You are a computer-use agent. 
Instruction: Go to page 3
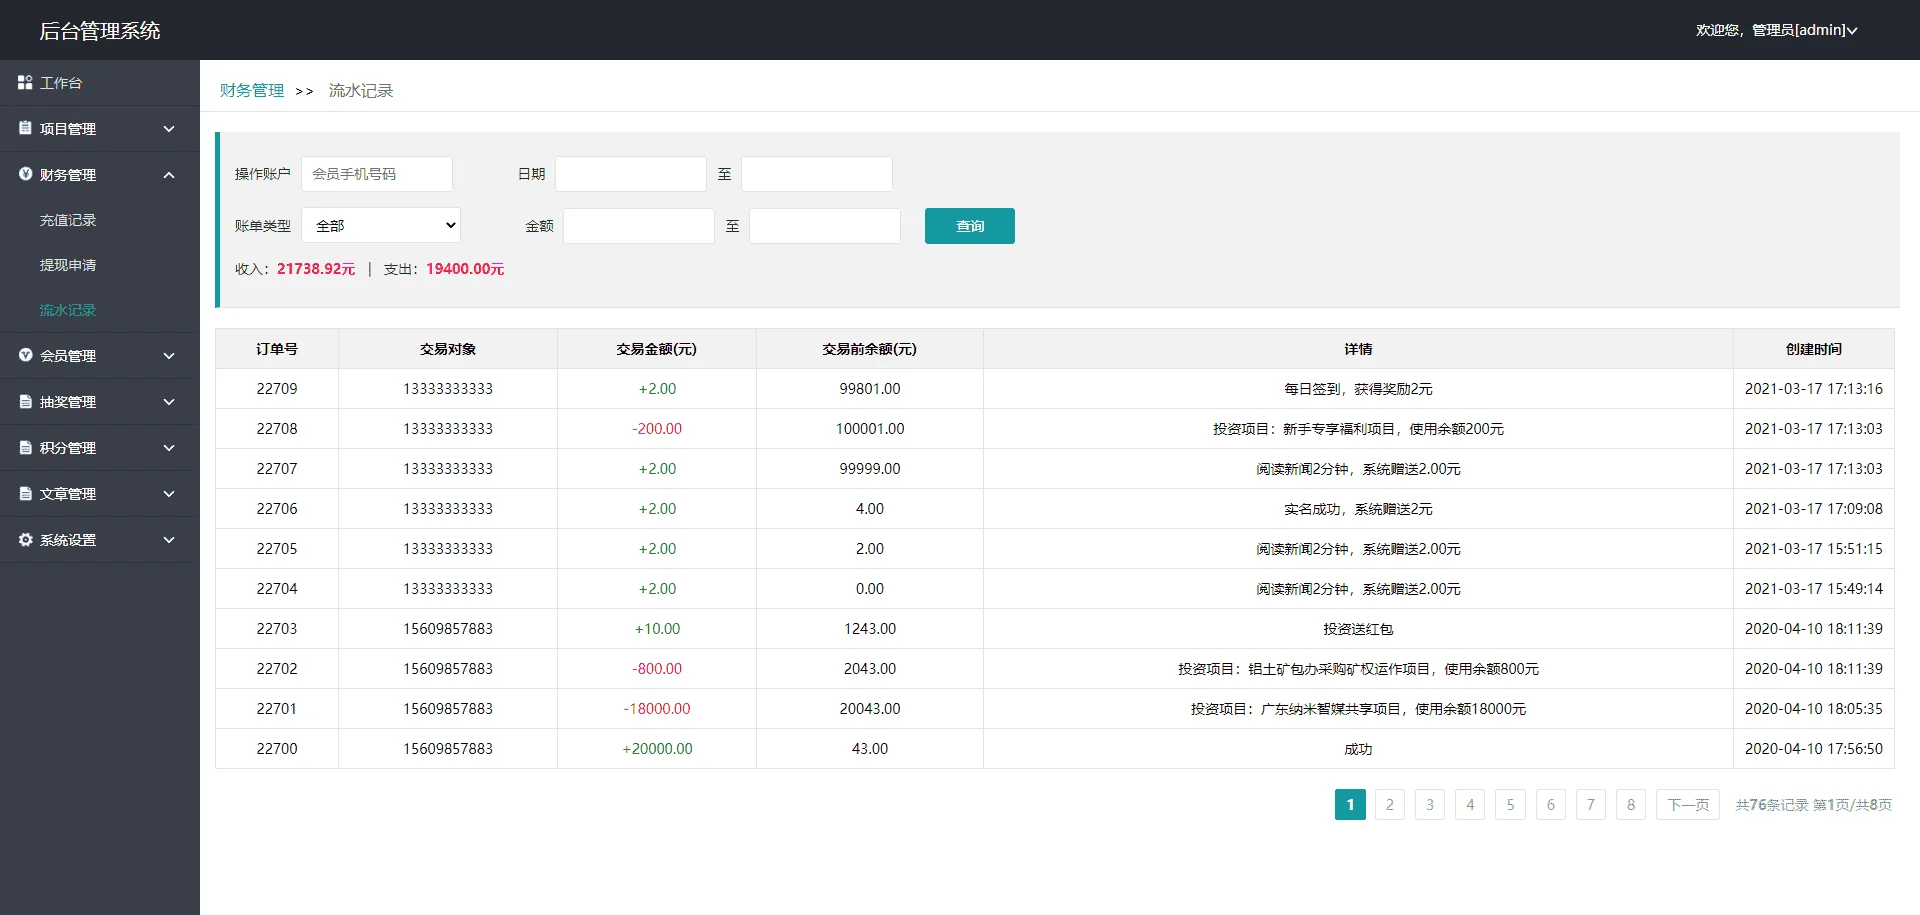click(1430, 805)
